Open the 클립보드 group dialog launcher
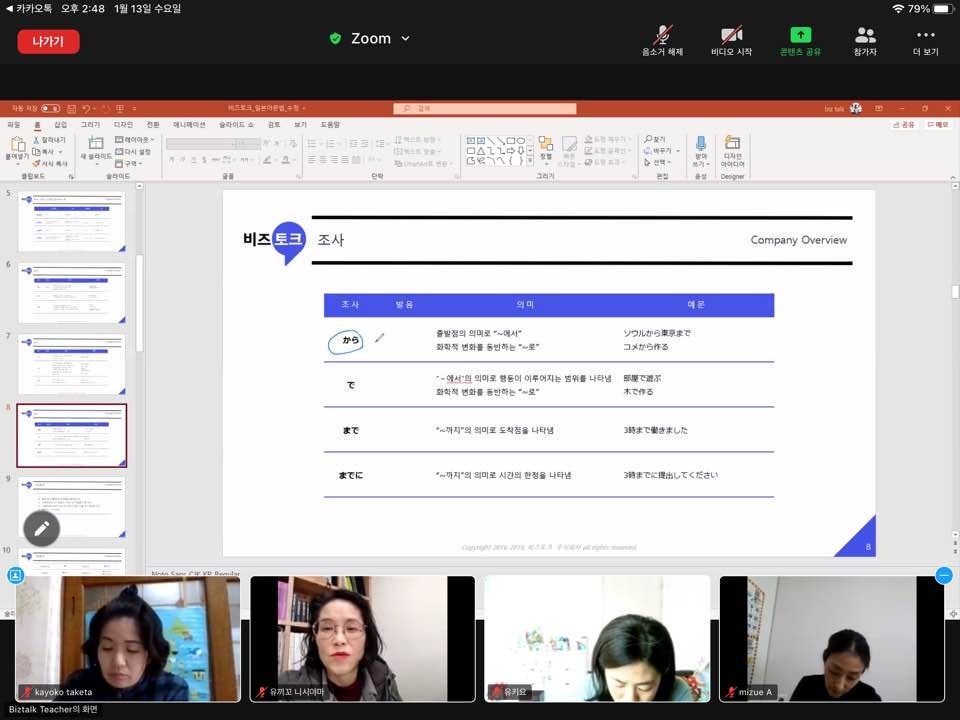This screenshot has width=960, height=720. pyautogui.click(x=71, y=176)
